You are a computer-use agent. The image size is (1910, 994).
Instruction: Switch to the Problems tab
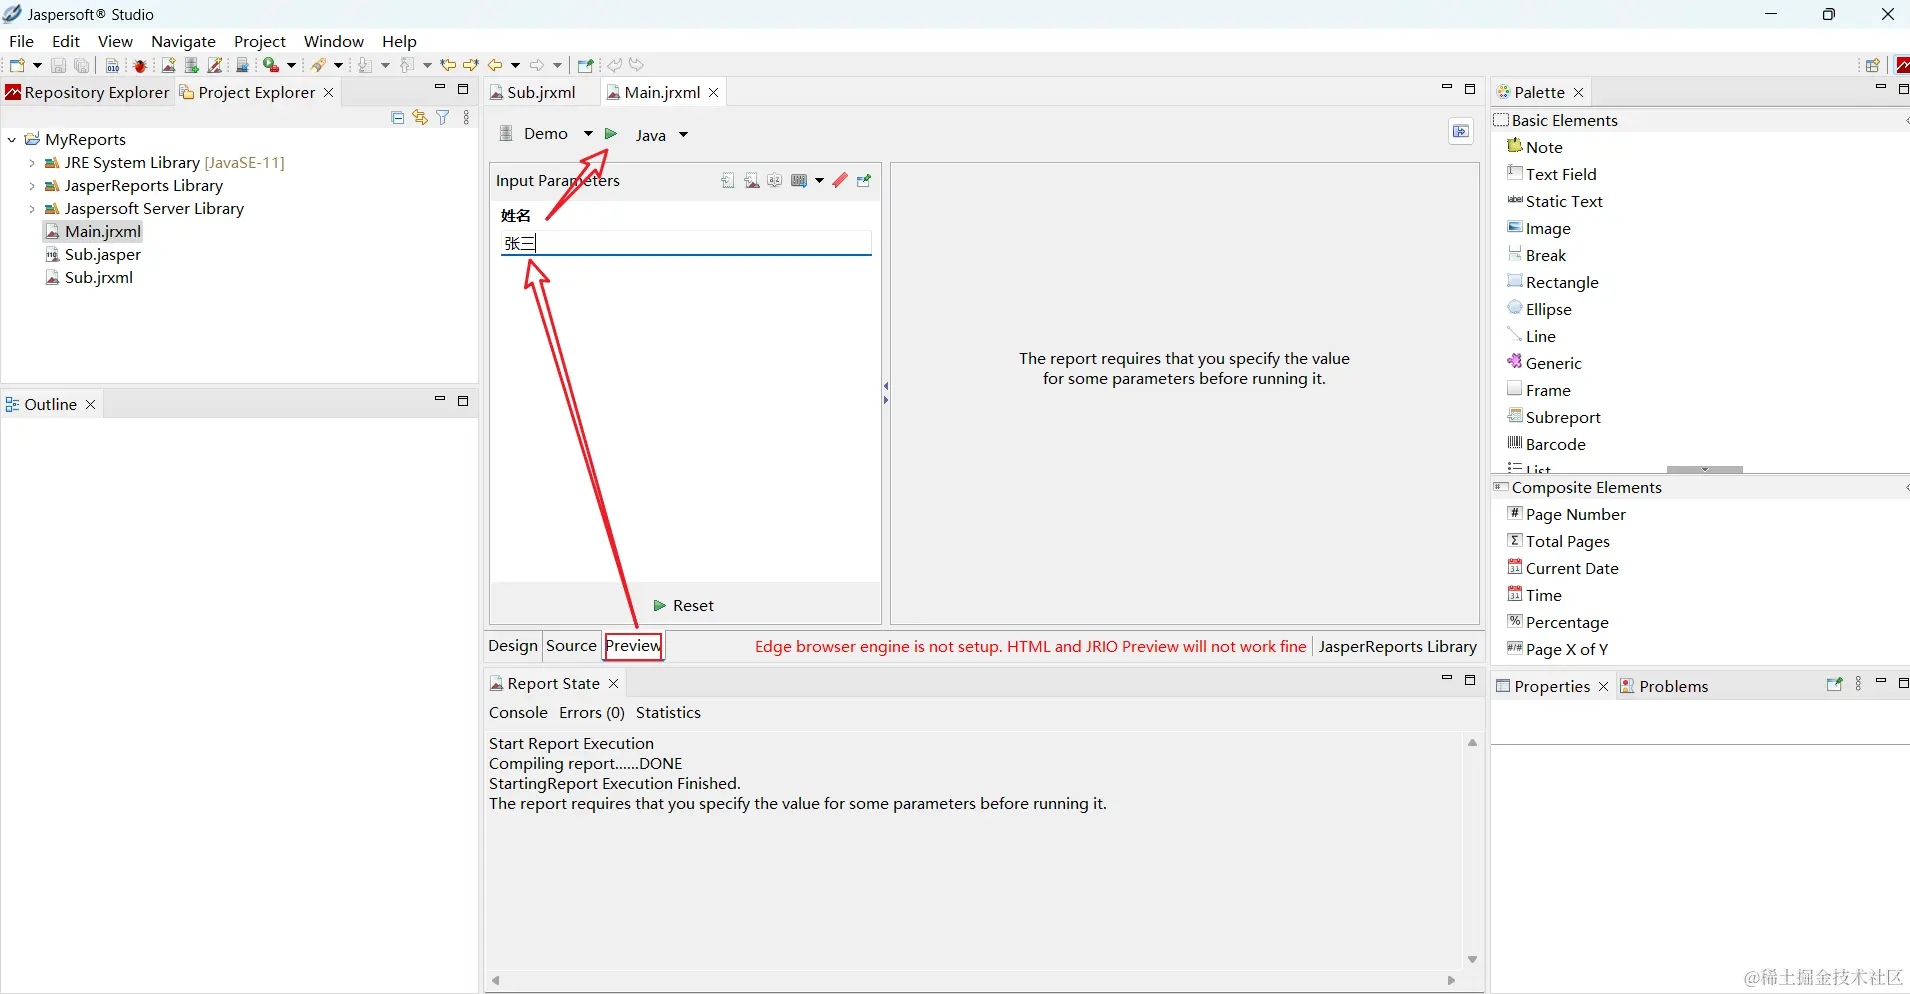(1664, 686)
